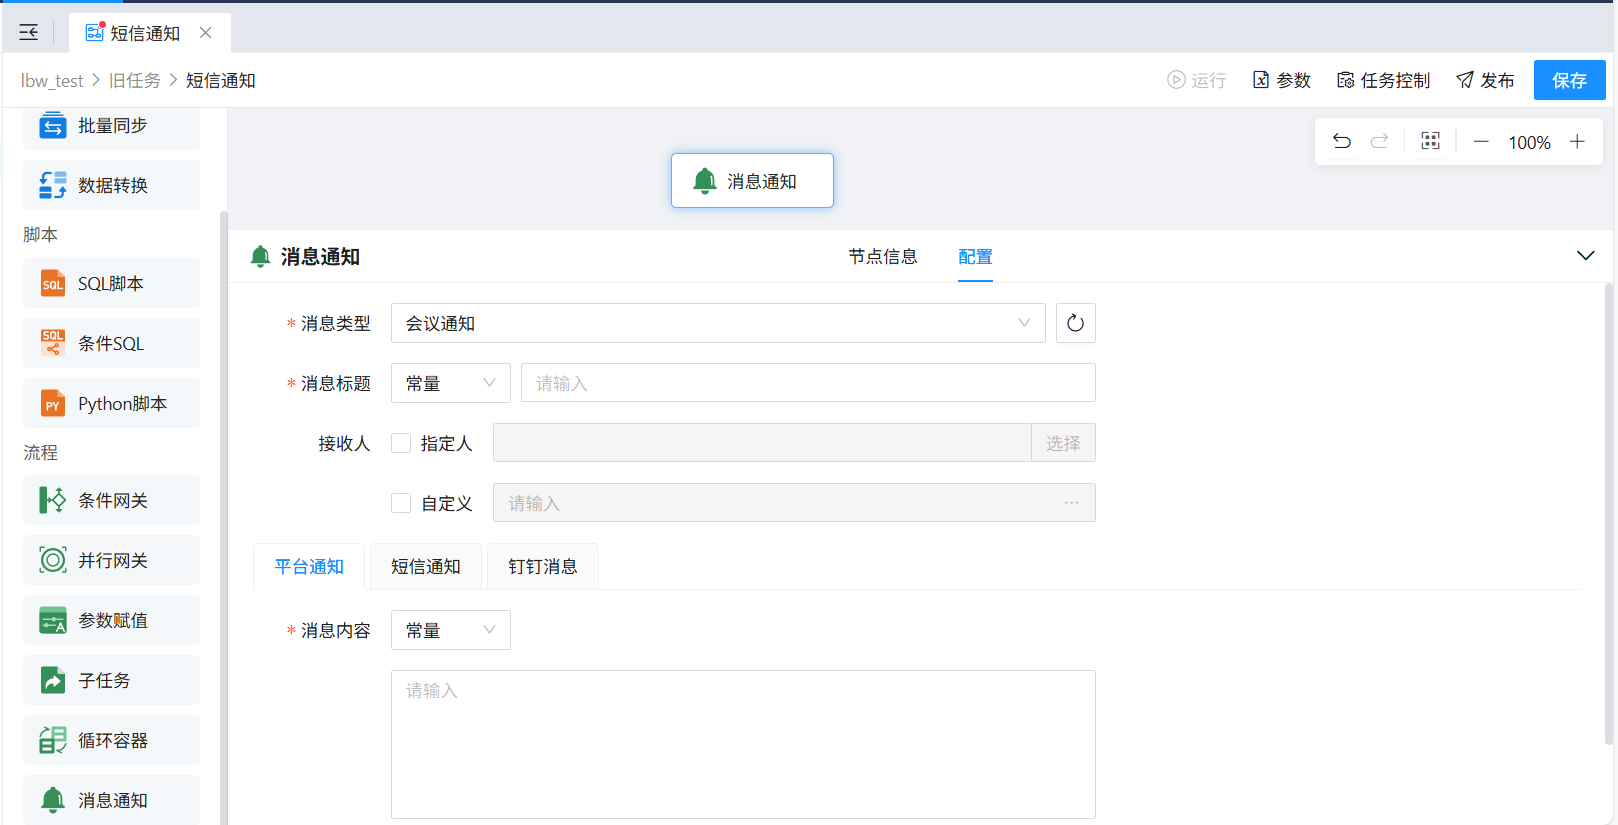
Task: Enable the 自定义 checkbox
Action: pyautogui.click(x=401, y=503)
